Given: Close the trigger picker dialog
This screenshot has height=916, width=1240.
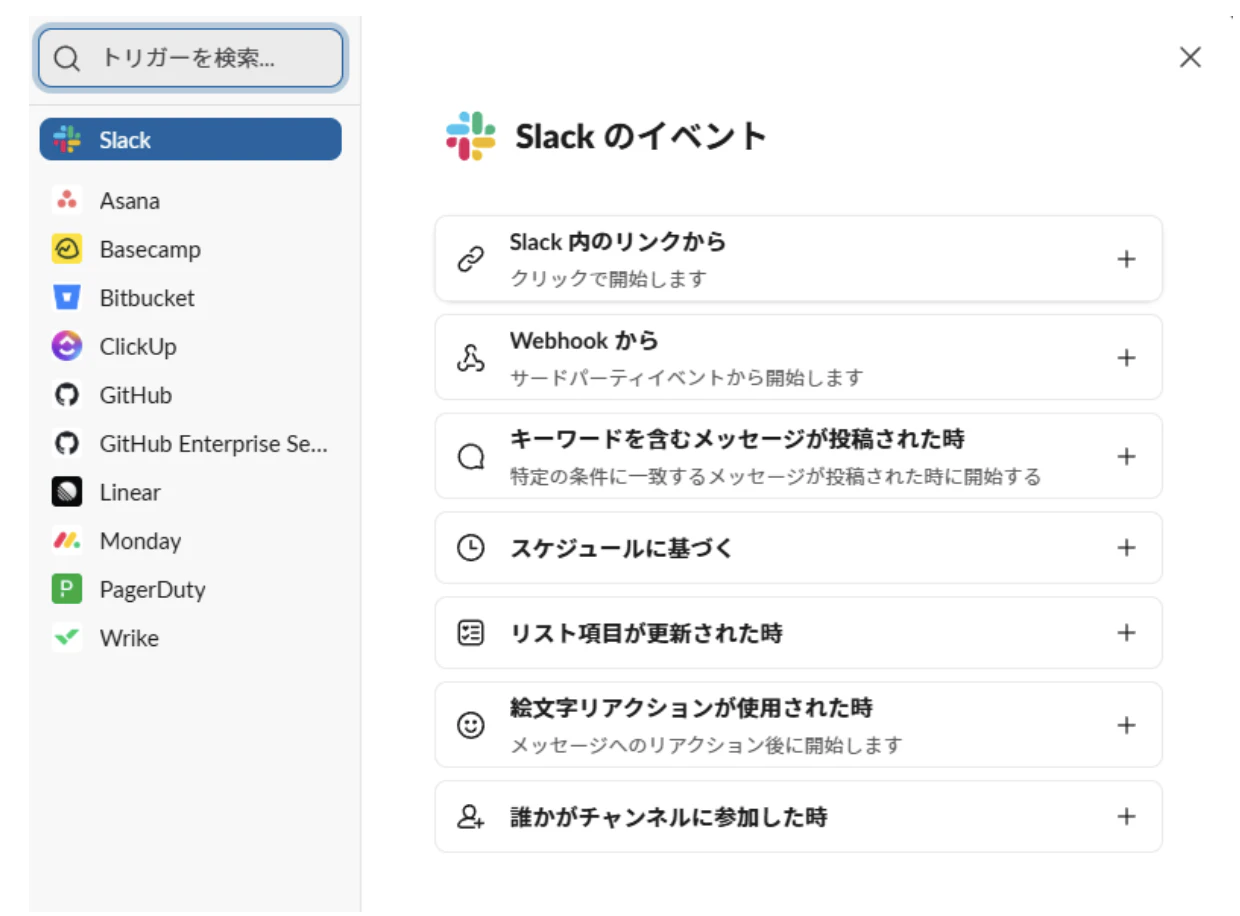Looking at the screenshot, I should (1190, 57).
